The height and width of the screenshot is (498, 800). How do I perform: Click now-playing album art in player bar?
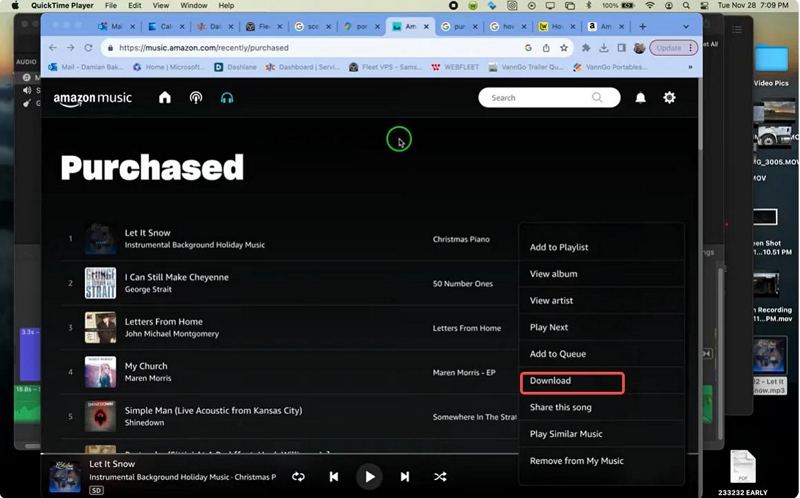coord(65,477)
